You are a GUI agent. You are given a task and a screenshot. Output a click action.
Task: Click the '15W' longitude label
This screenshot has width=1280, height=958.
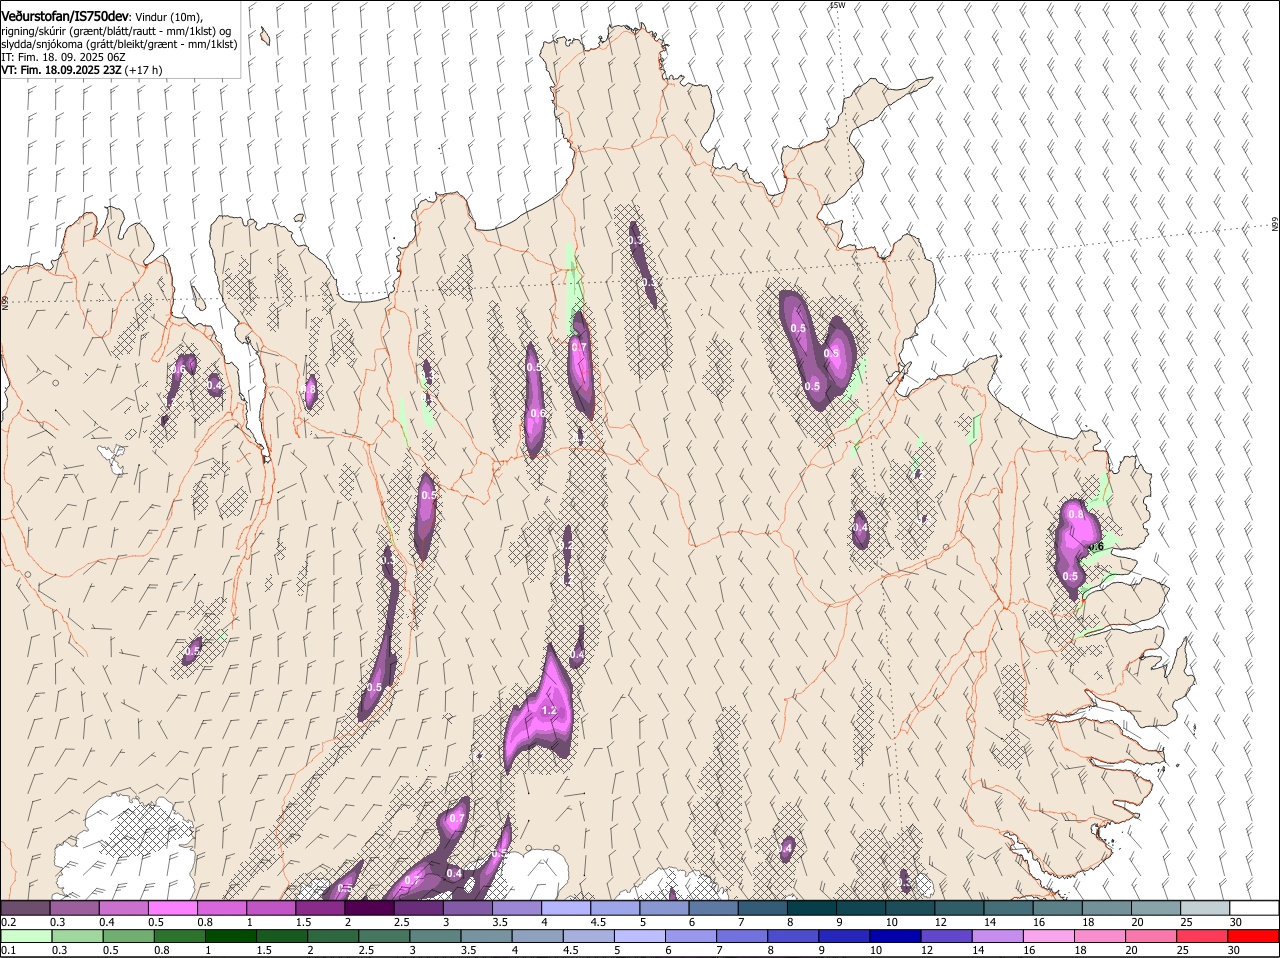837,6
